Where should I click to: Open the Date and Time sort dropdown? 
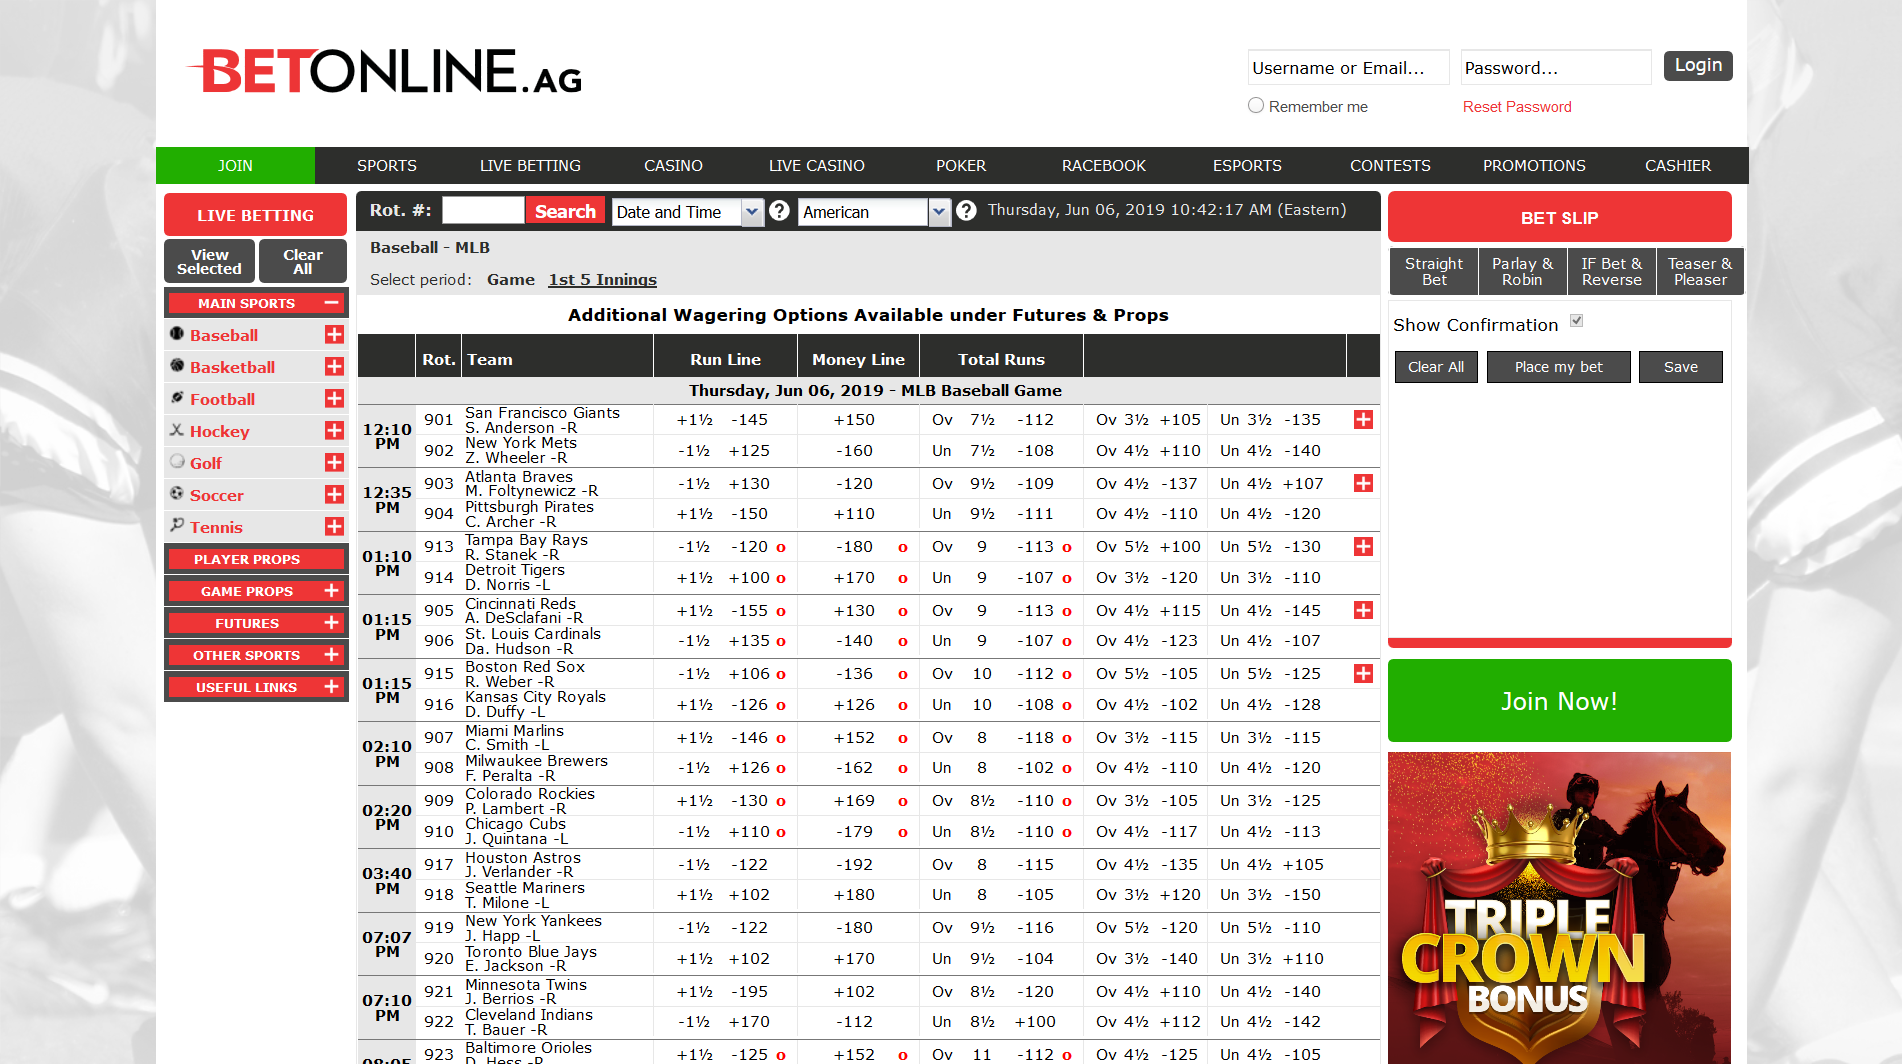(687, 212)
